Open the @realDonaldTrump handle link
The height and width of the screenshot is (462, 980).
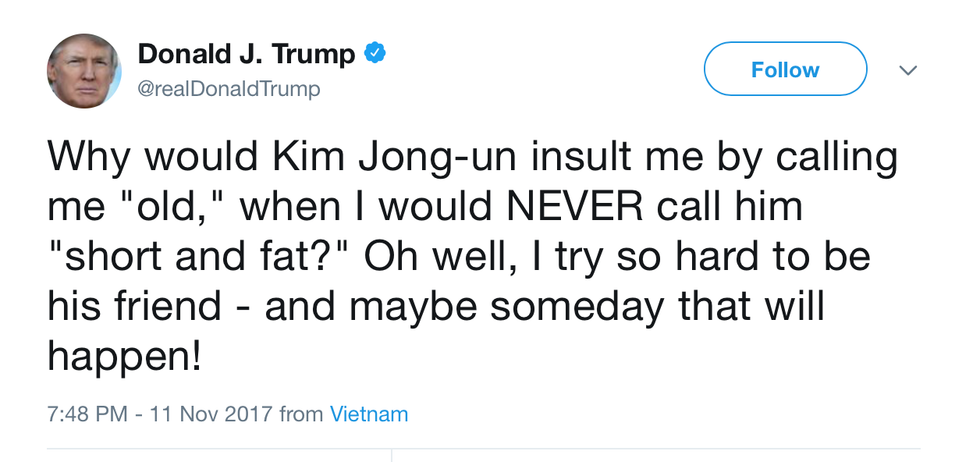click(229, 89)
